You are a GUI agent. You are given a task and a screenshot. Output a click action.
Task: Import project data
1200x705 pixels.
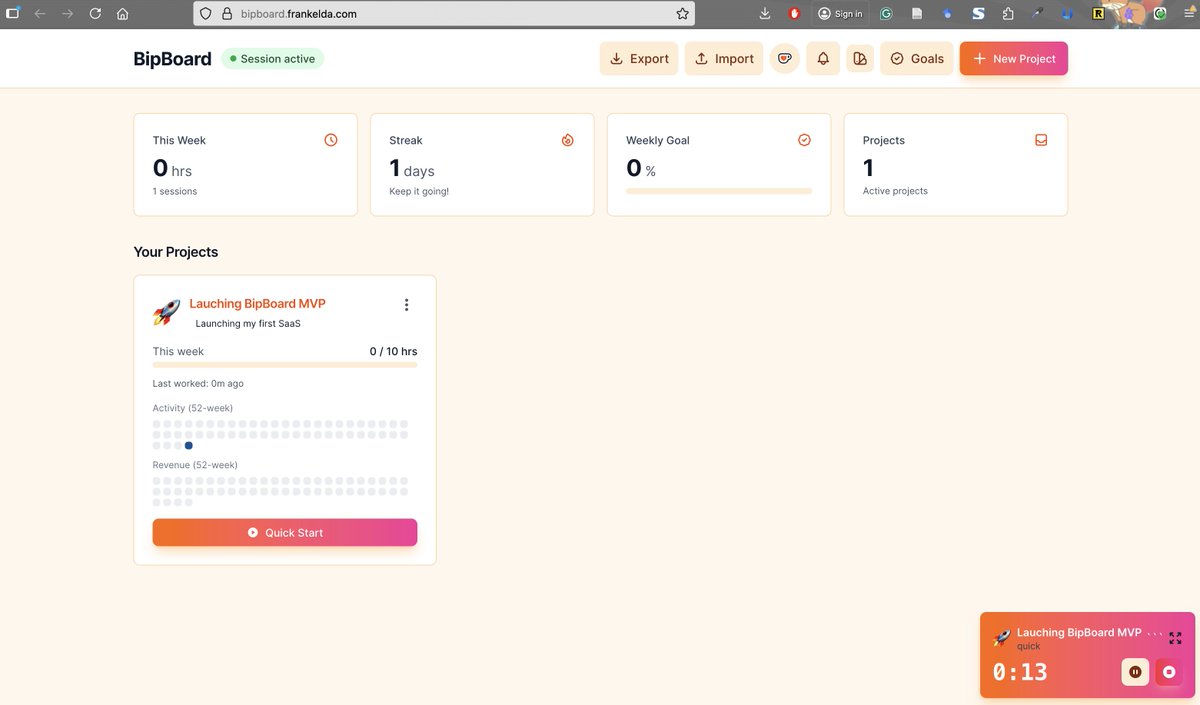coord(724,59)
